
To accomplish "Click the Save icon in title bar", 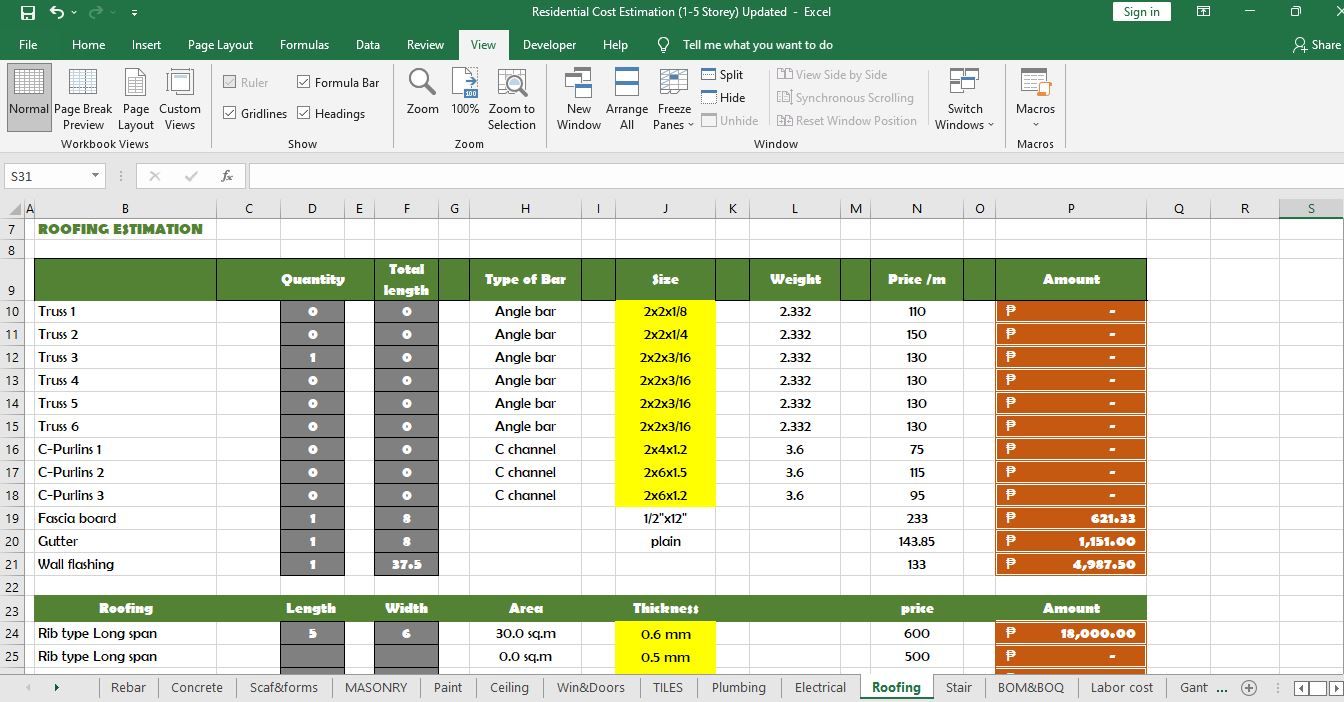I will 27,12.
